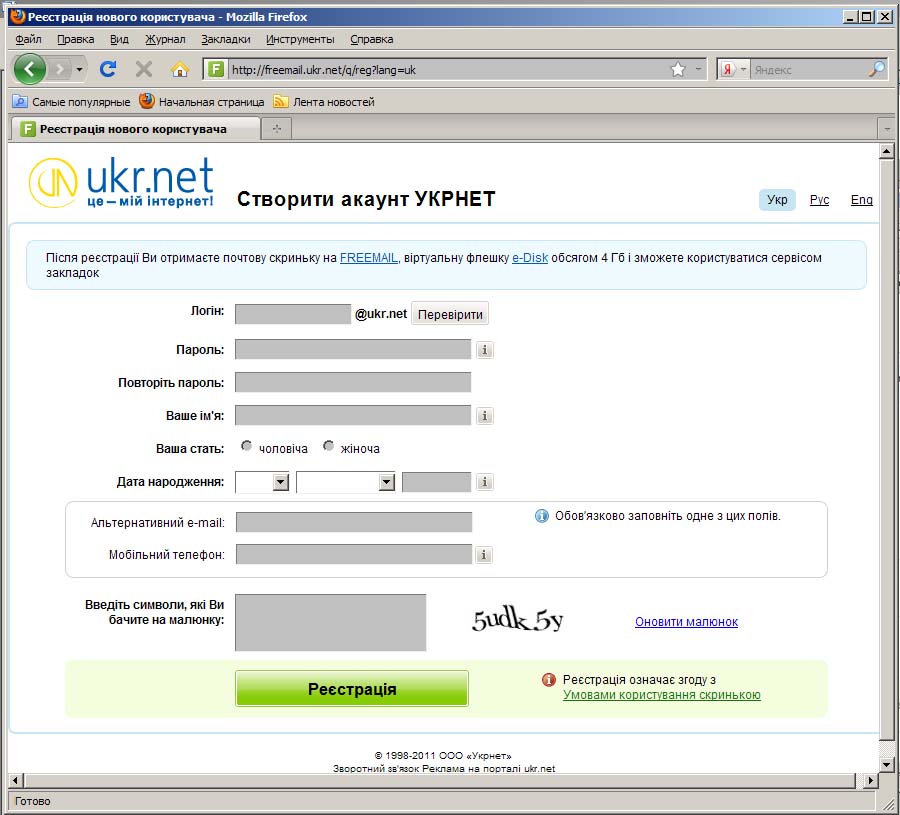
Task: Click the Логін input field
Action: point(293,314)
